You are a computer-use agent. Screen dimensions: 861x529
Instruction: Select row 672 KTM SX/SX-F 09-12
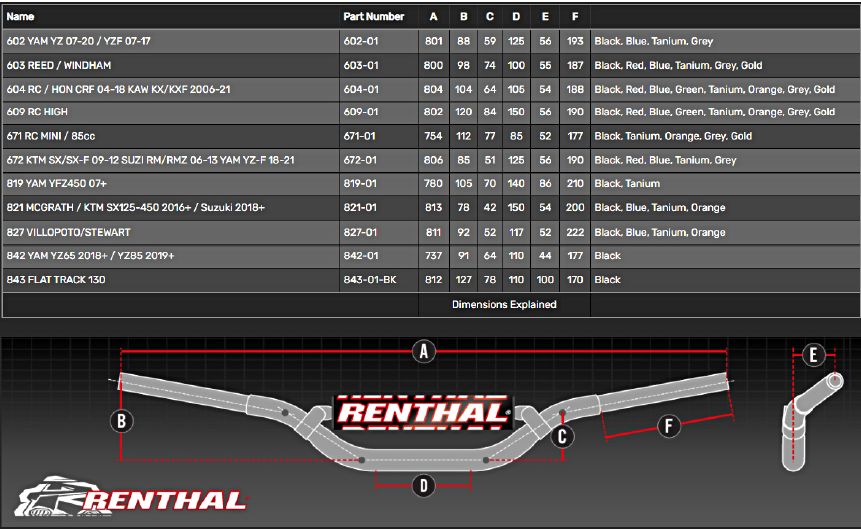431,160
